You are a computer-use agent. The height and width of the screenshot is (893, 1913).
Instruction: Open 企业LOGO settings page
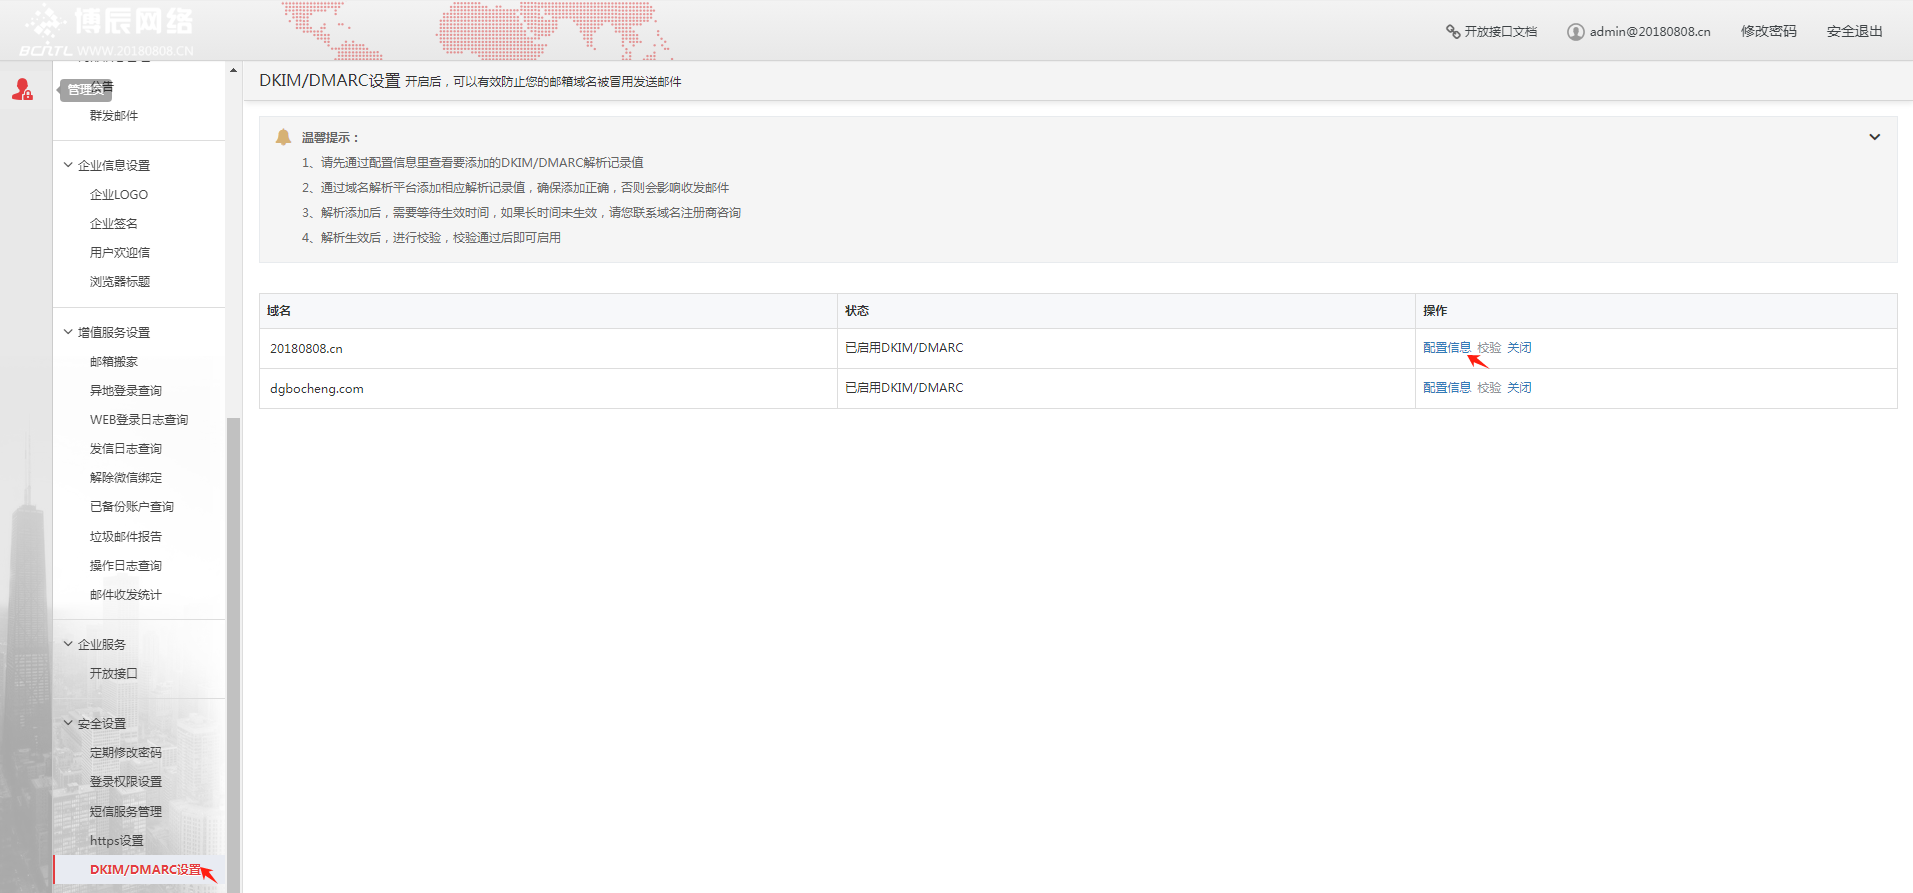pos(119,195)
